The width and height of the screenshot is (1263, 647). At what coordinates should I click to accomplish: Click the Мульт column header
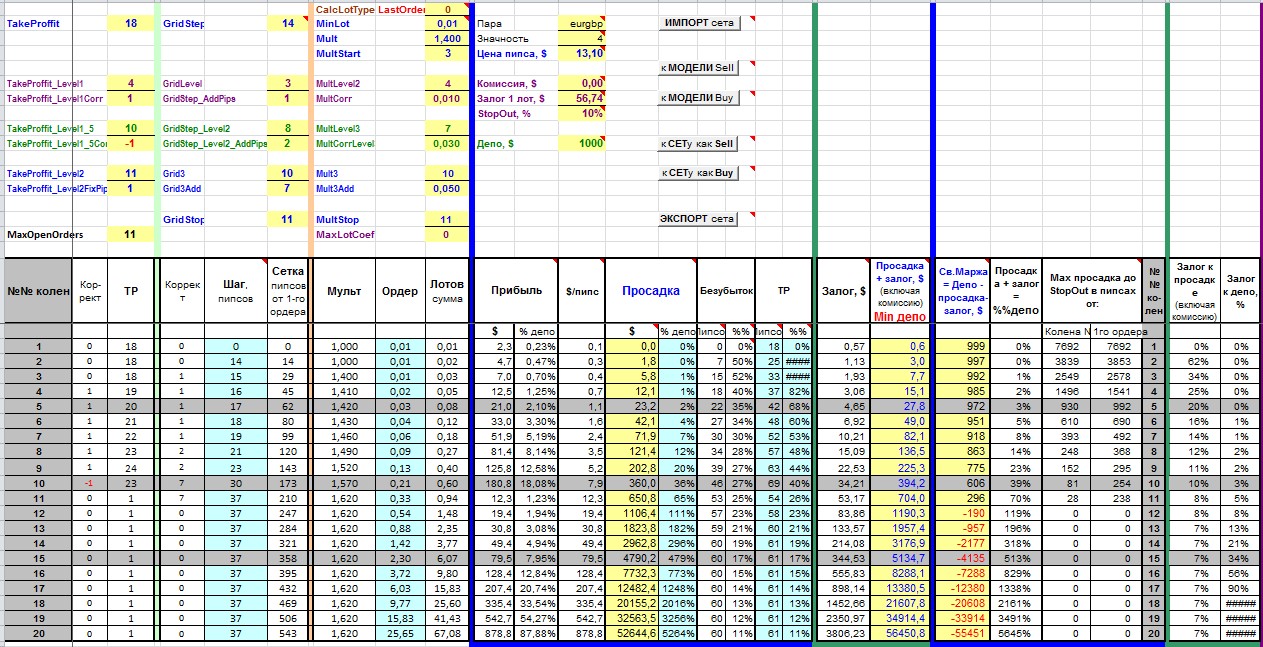tap(345, 290)
